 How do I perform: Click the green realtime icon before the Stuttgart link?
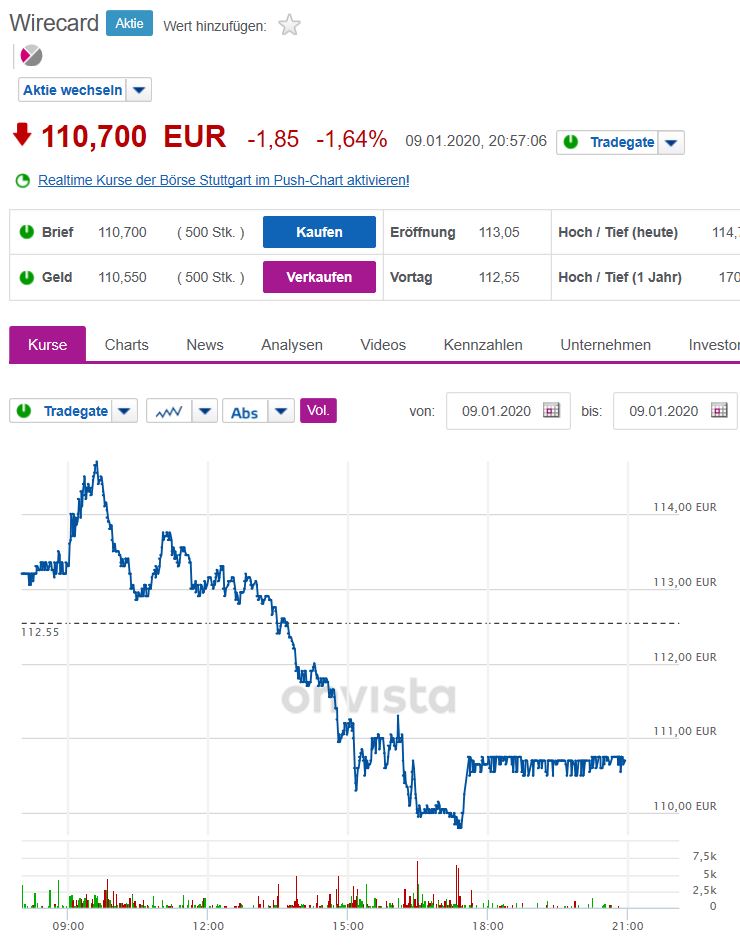pyautogui.click(x=22, y=181)
